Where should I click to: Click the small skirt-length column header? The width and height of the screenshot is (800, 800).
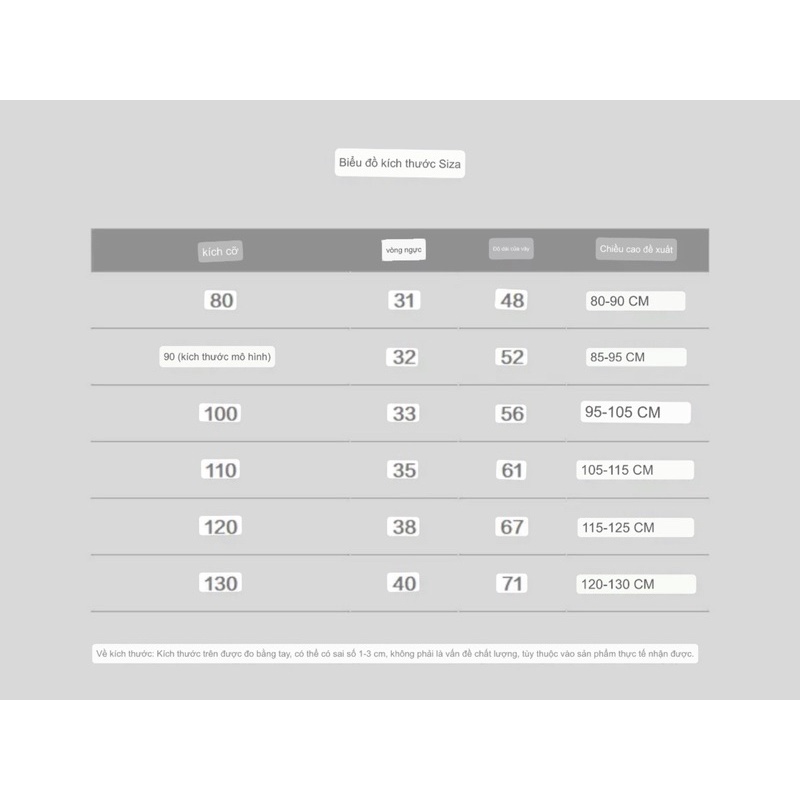(511, 249)
